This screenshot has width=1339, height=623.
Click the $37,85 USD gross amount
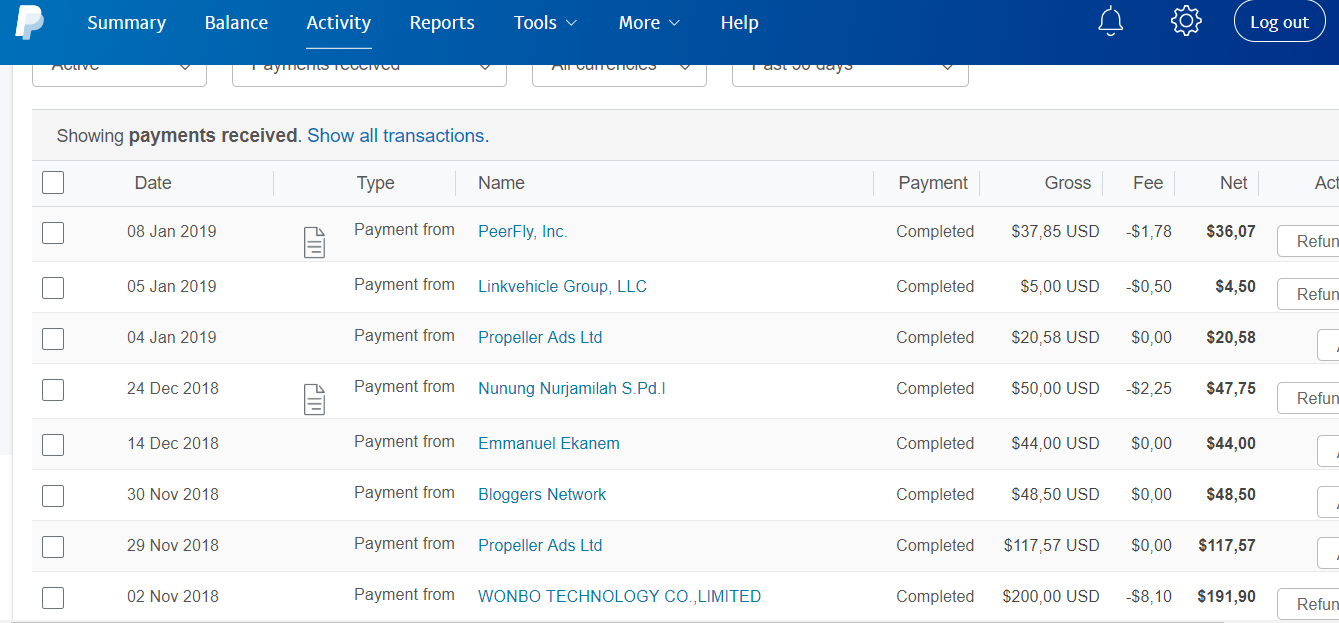pyautogui.click(x=1055, y=232)
